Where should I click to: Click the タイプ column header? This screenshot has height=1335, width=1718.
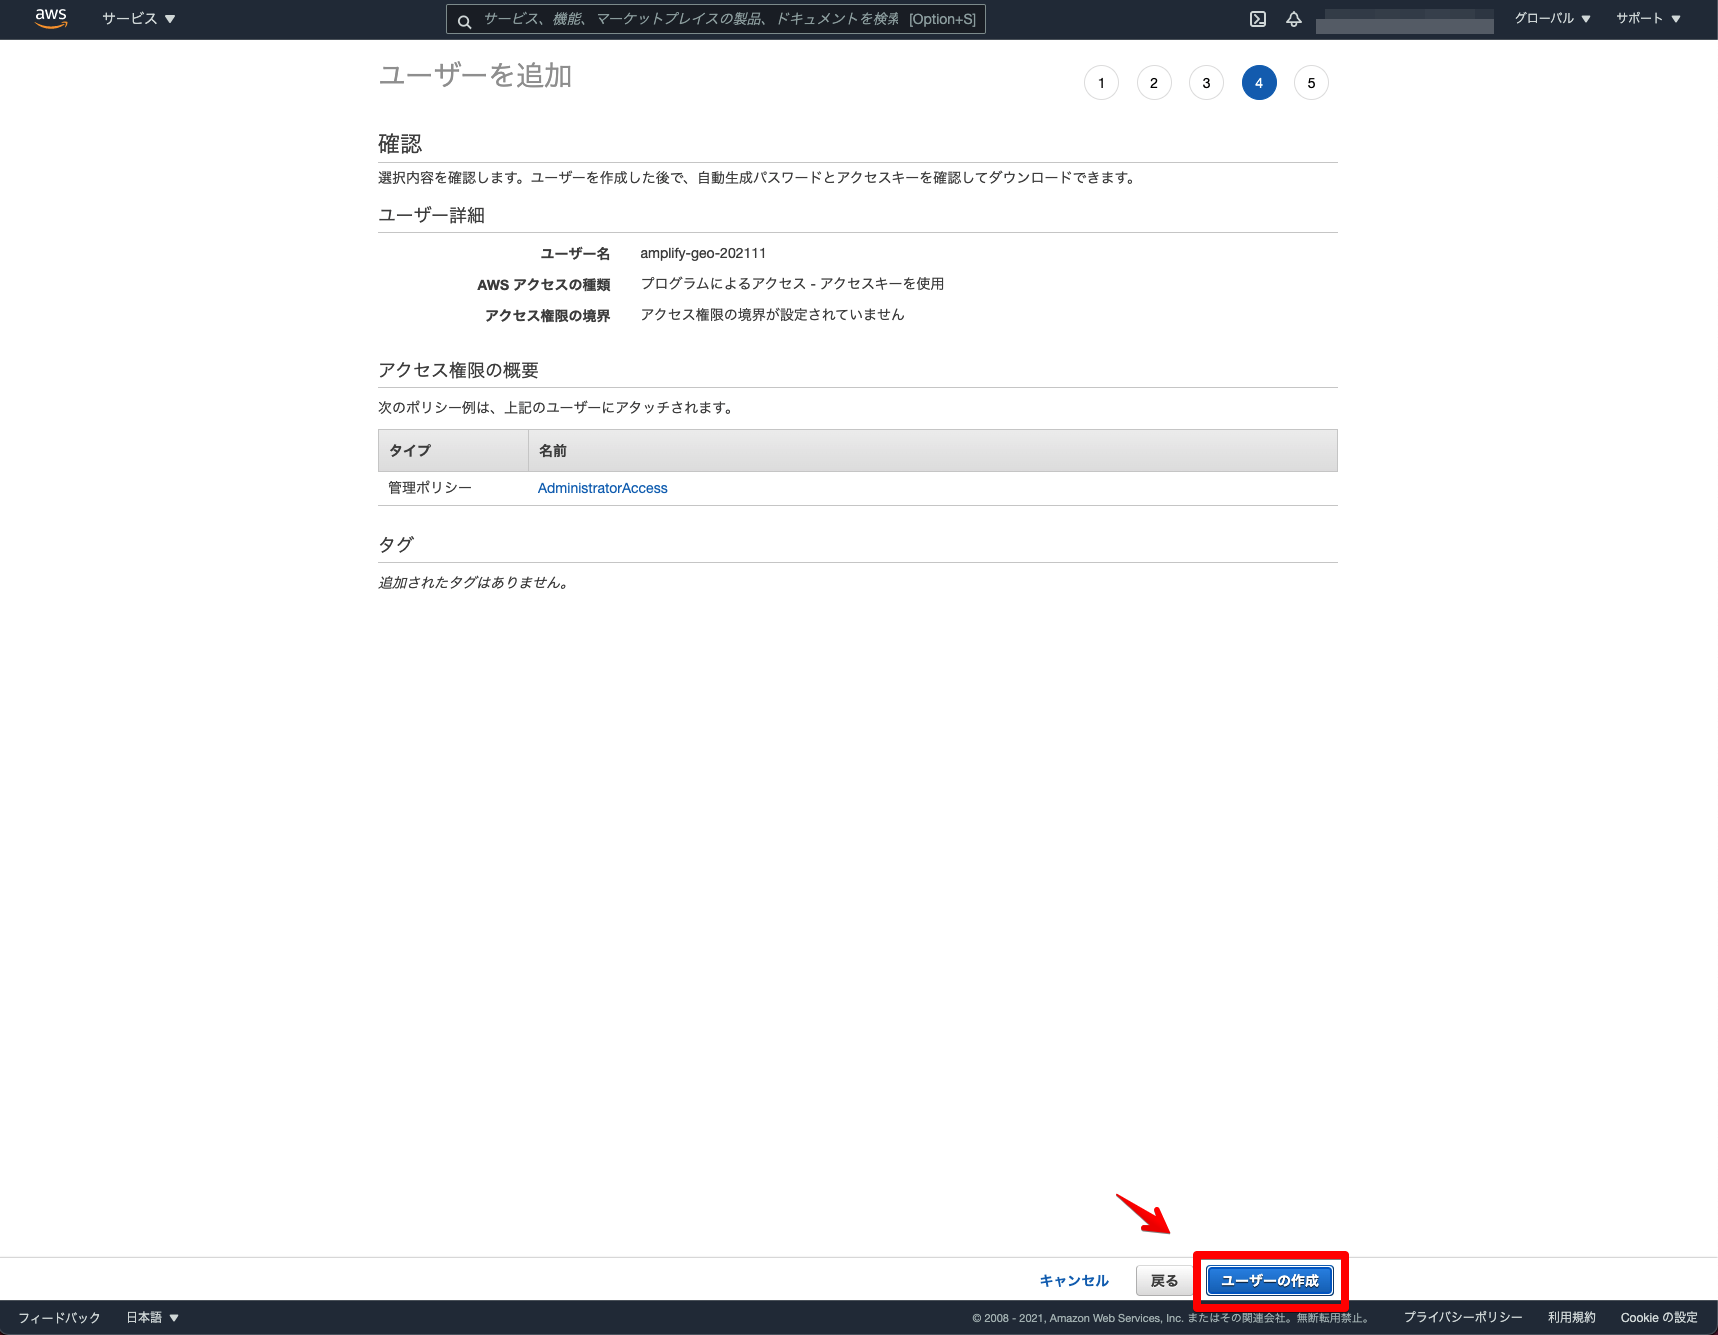coord(453,451)
